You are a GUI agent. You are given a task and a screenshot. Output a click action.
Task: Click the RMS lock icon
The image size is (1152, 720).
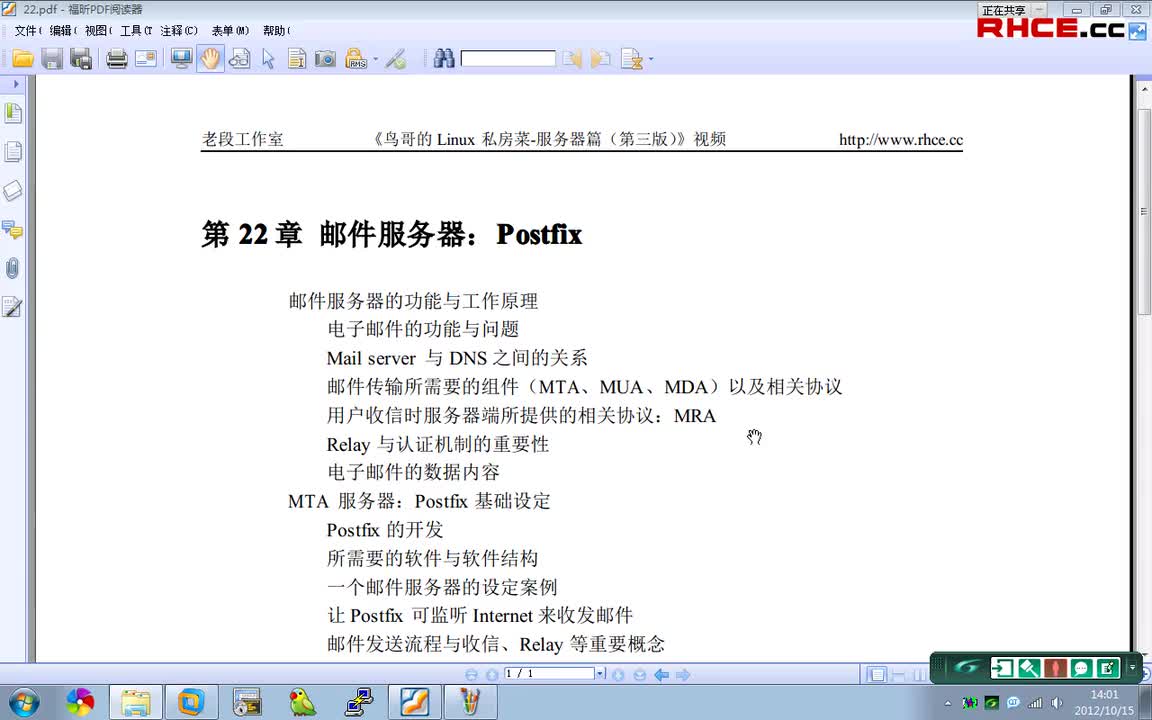coord(356,59)
